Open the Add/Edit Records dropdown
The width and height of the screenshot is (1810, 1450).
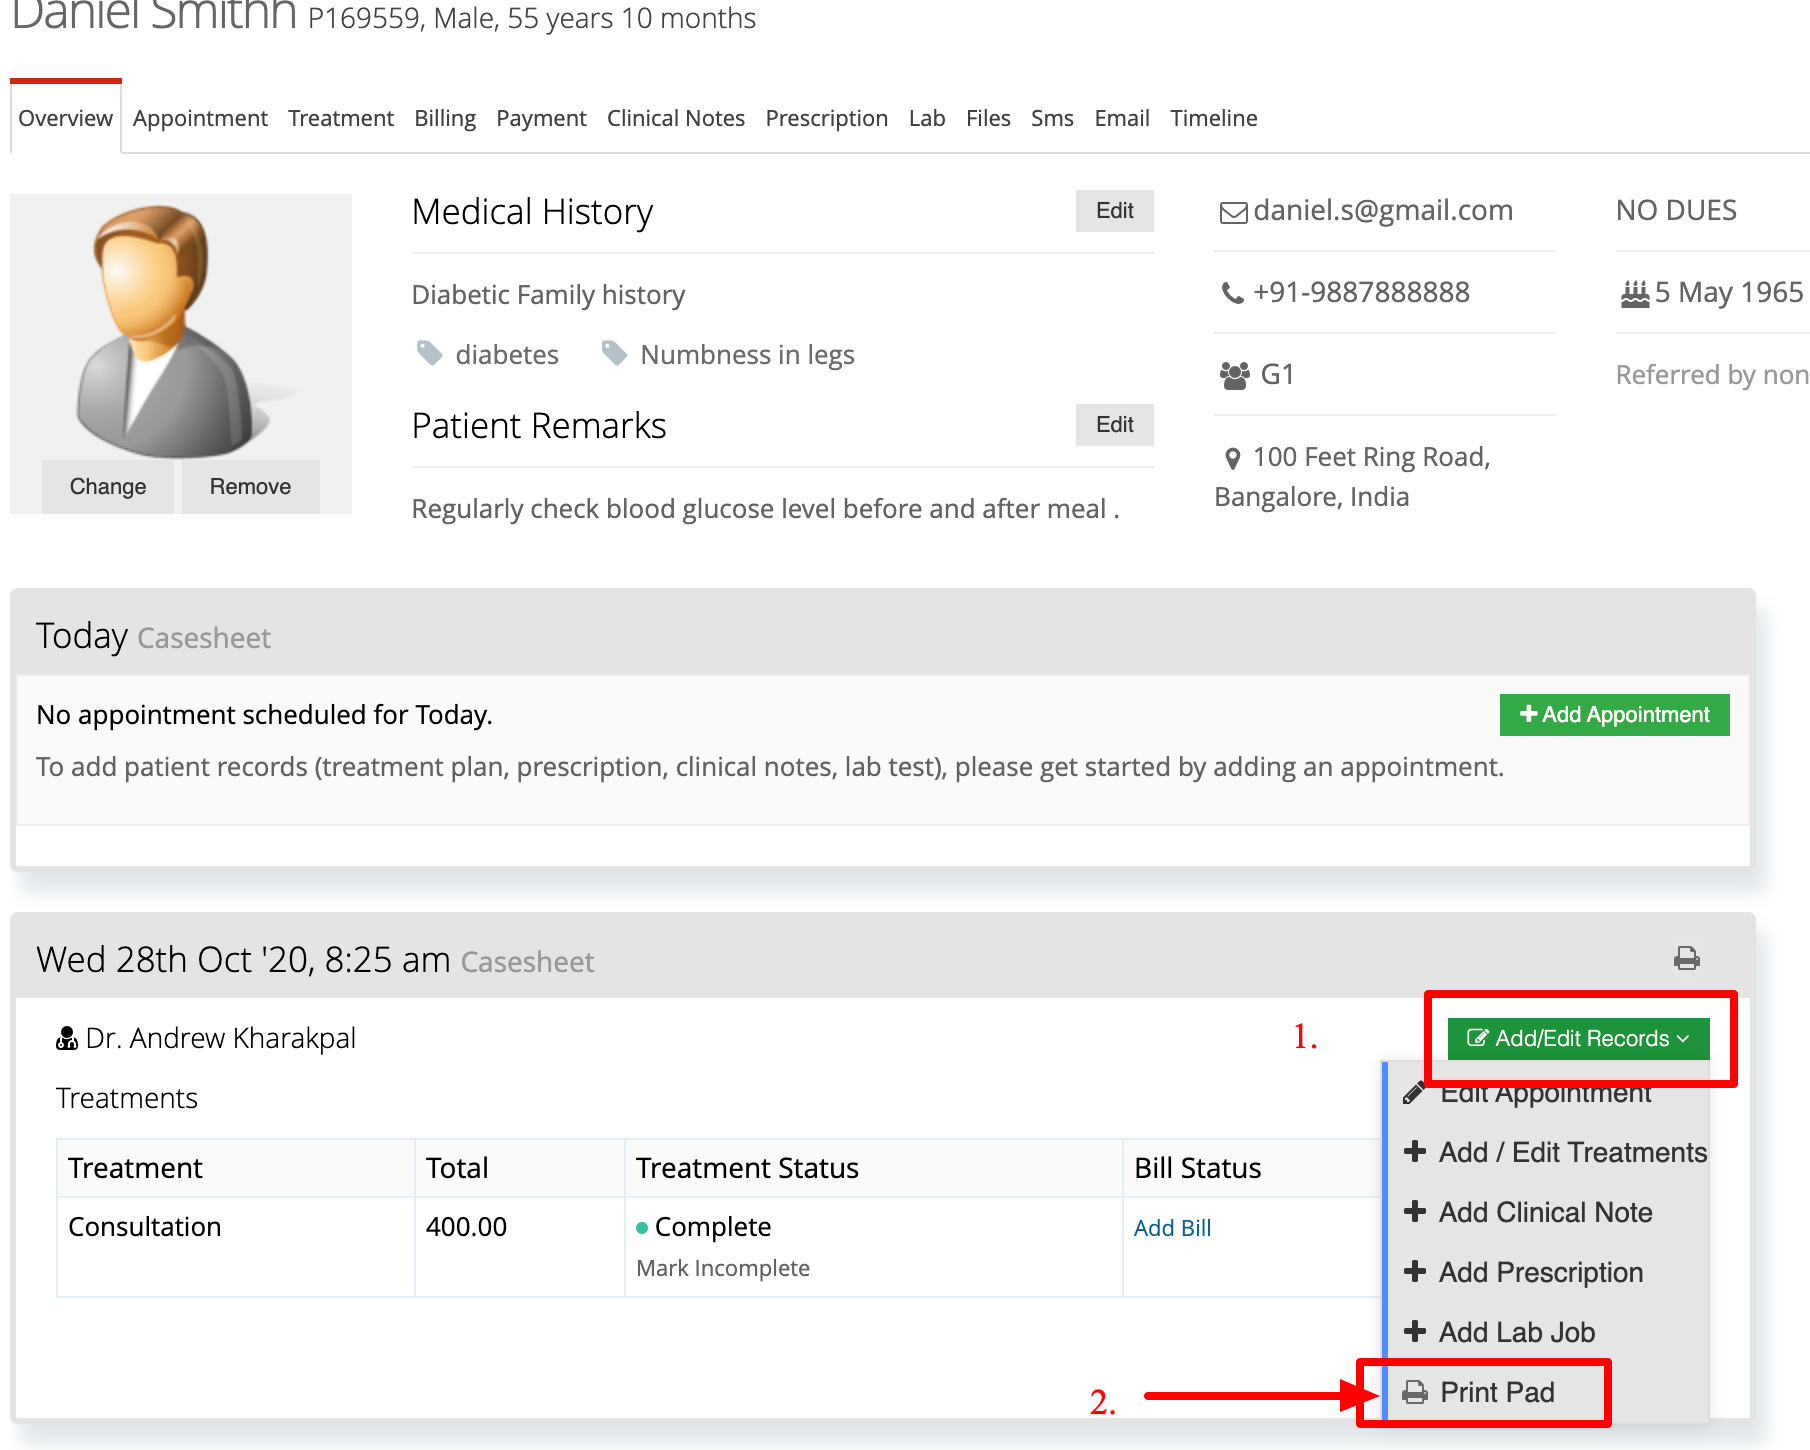(x=1578, y=1038)
